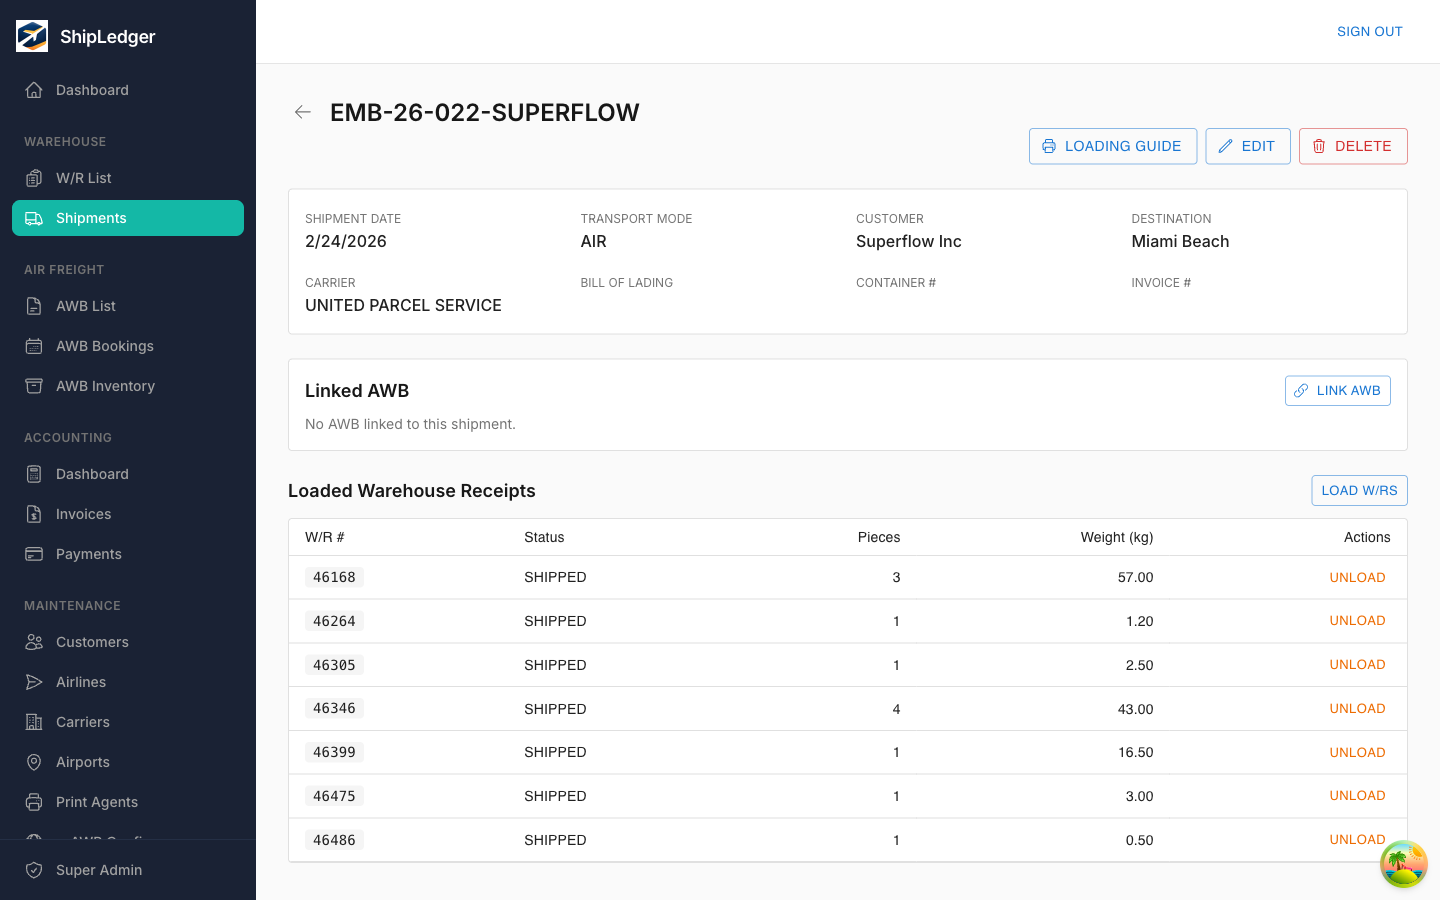Click the Accounting Dashboard calculator icon
The height and width of the screenshot is (900, 1440).
coord(34,474)
